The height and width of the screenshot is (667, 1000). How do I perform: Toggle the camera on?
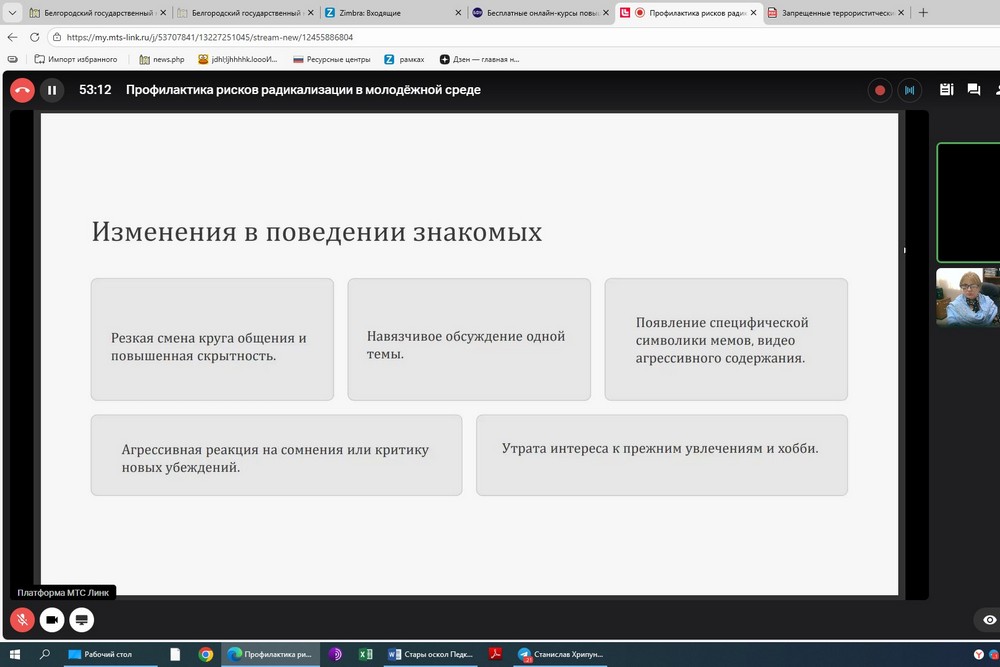click(52, 620)
